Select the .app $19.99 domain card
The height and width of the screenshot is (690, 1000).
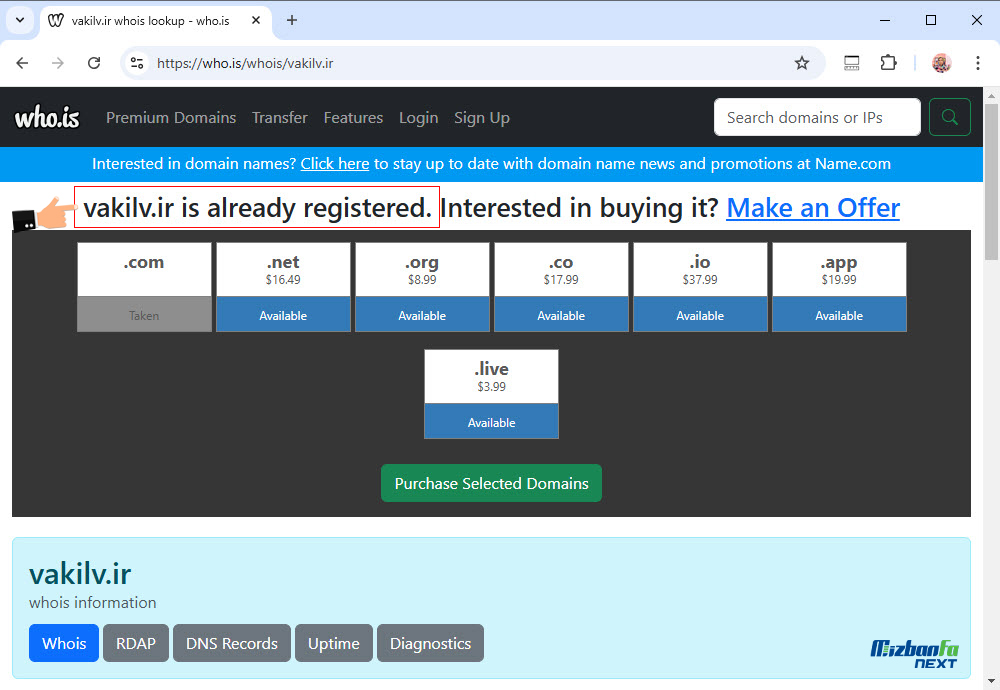[839, 287]
